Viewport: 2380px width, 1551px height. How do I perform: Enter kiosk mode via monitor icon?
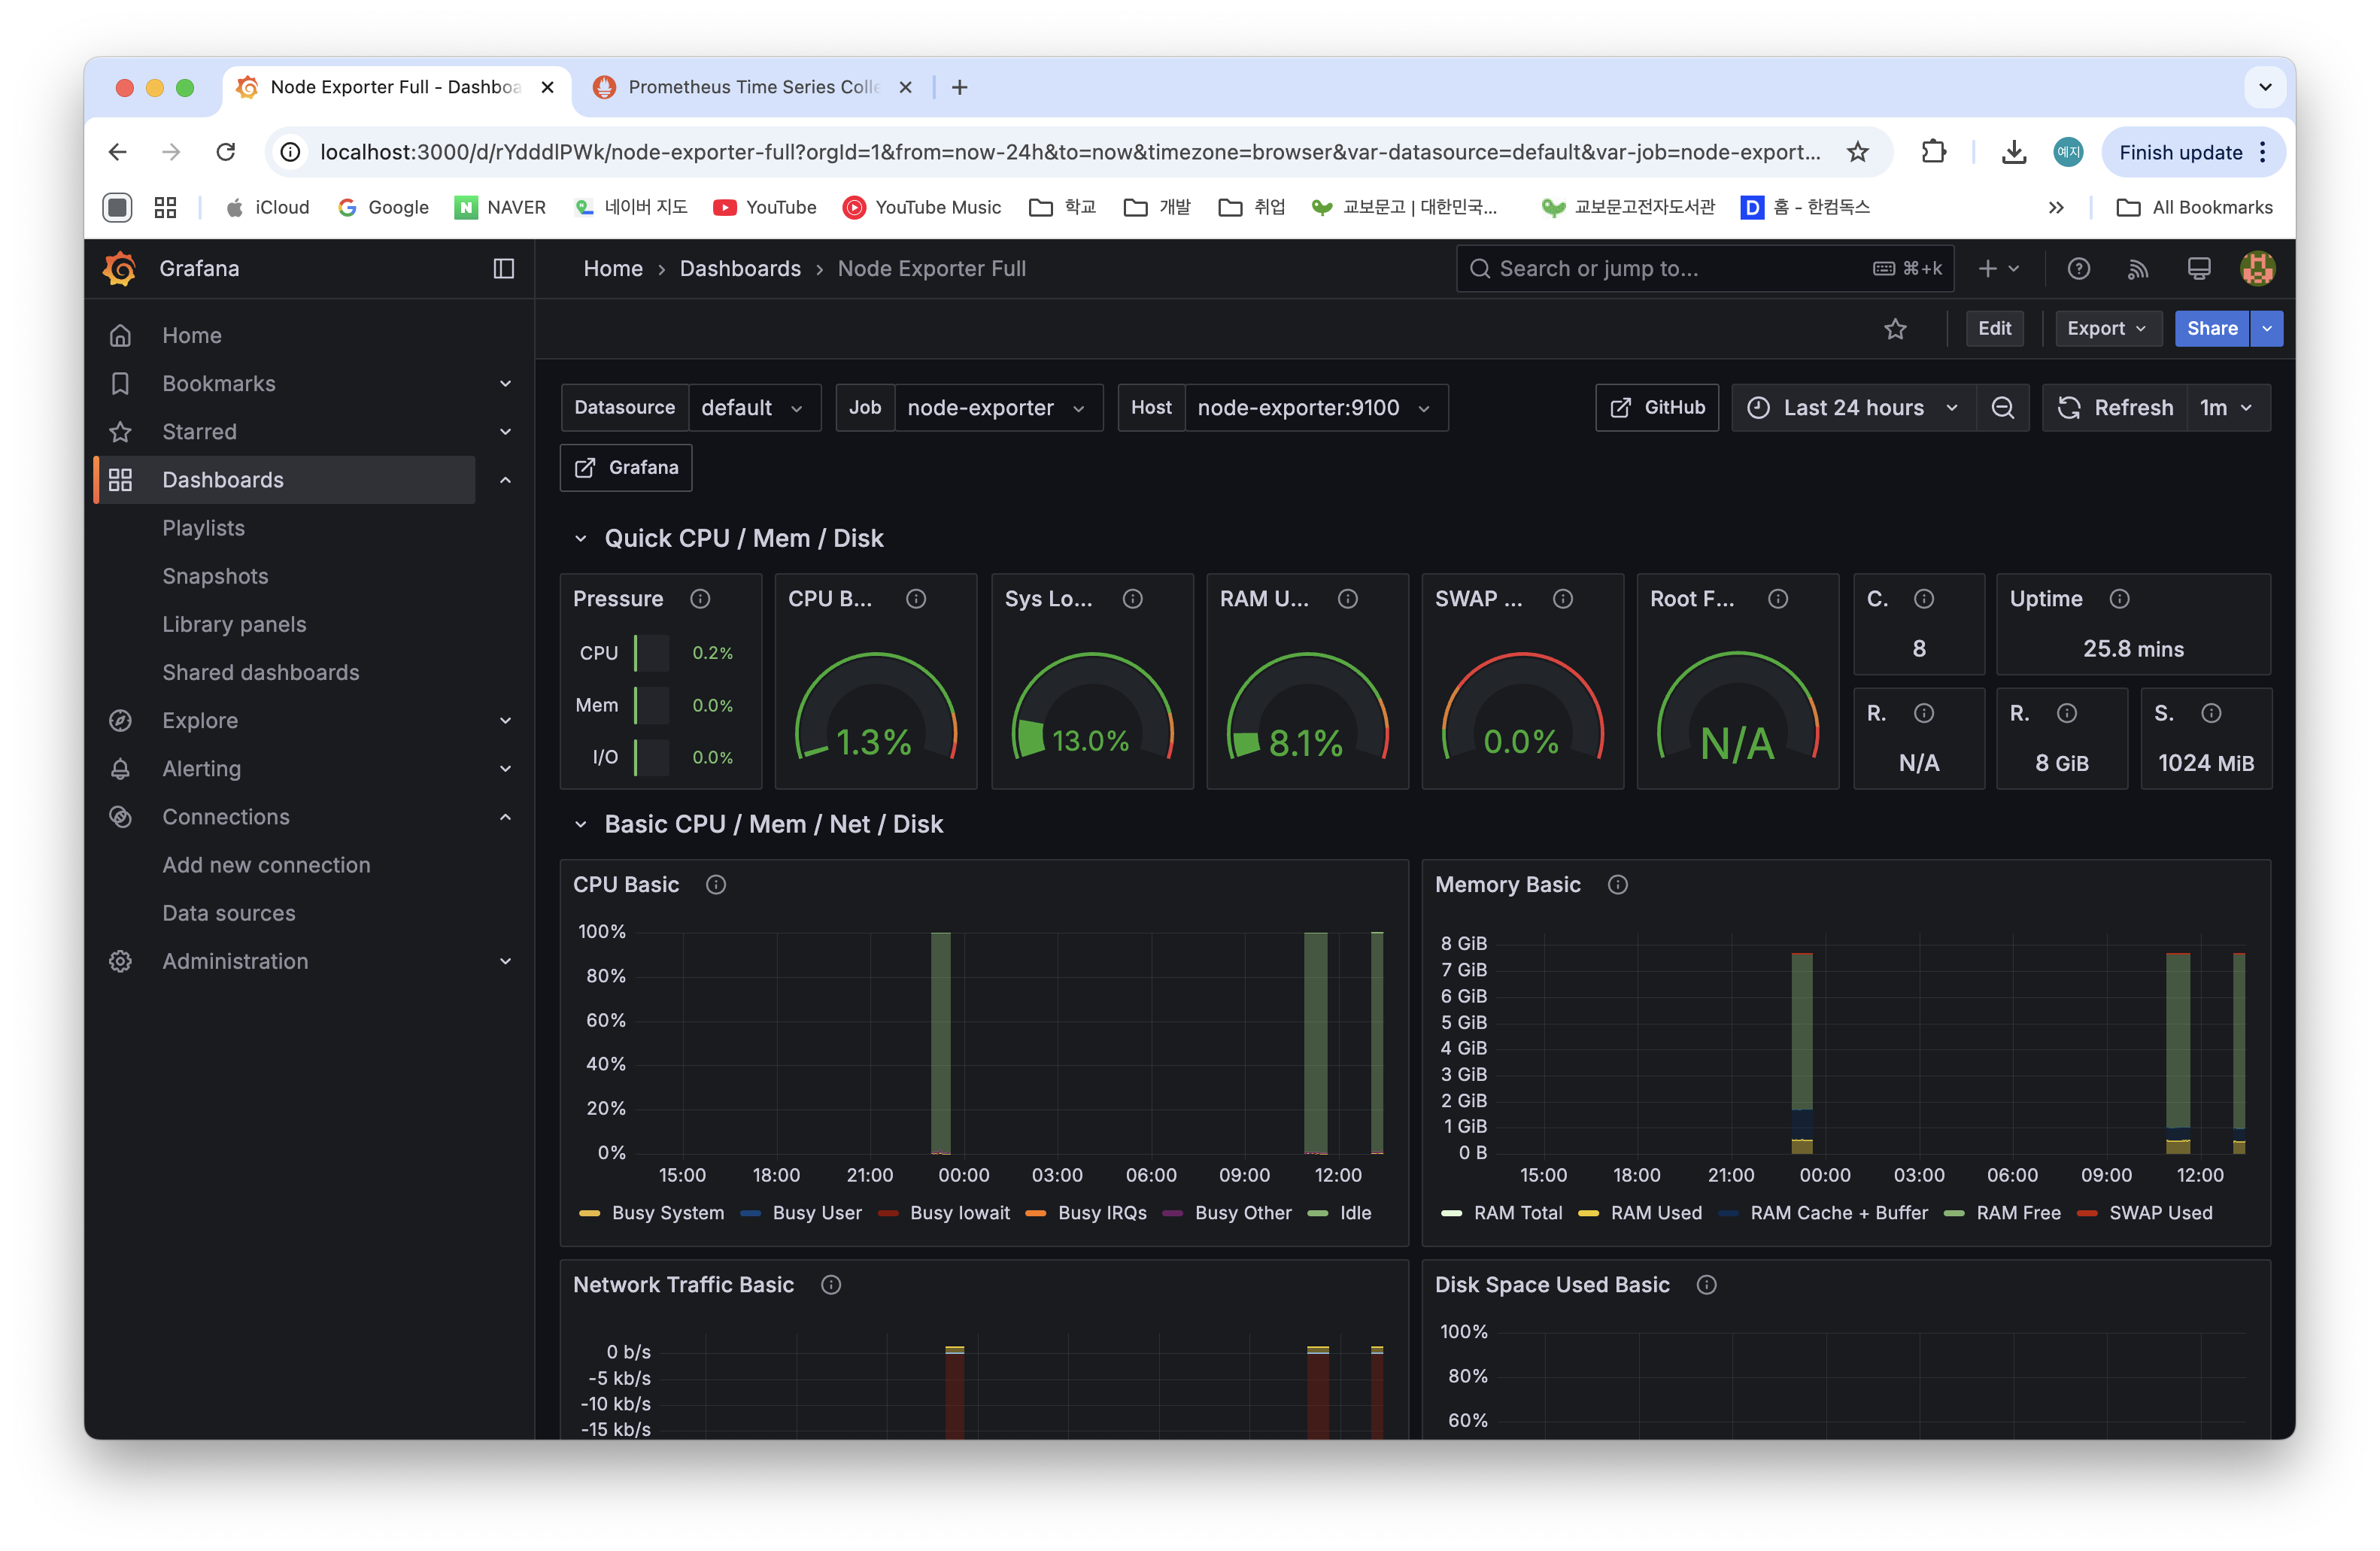coord(2199,268)
